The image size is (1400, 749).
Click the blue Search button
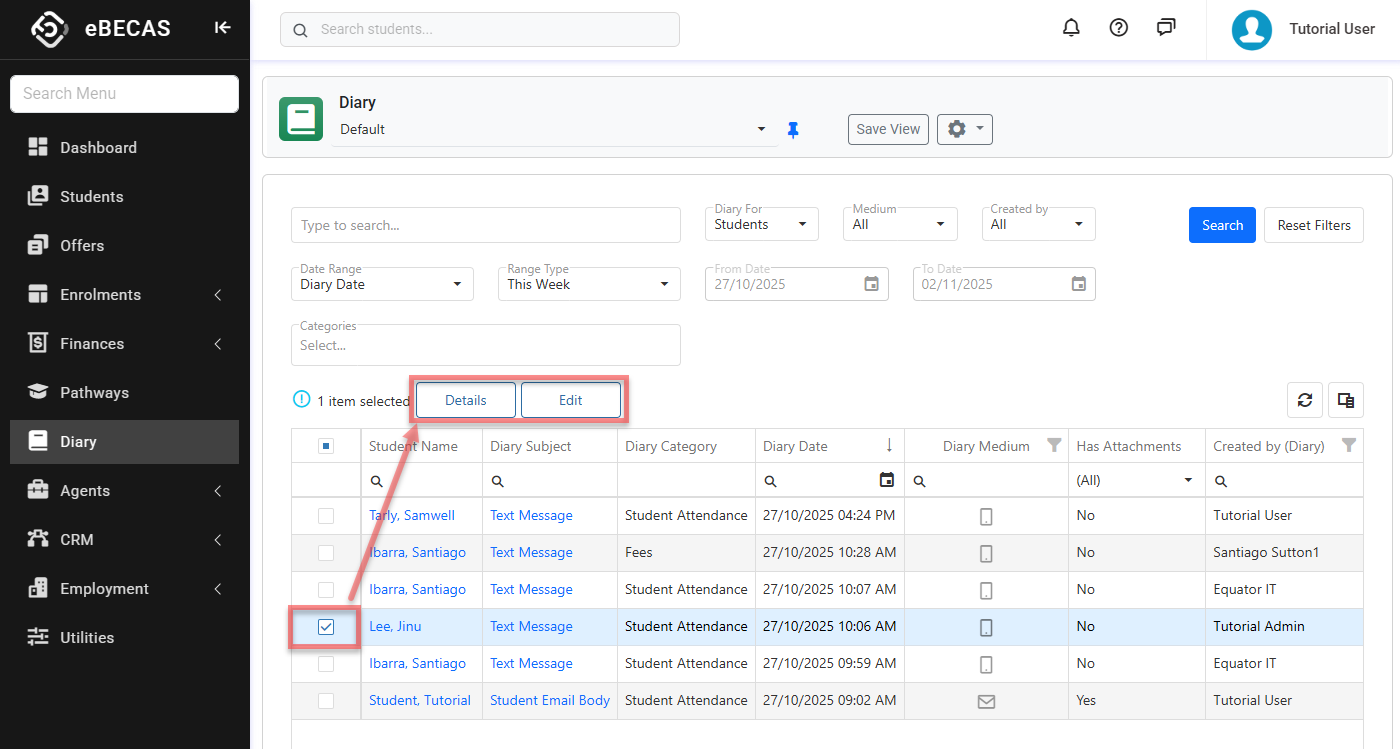[1222, 225]
